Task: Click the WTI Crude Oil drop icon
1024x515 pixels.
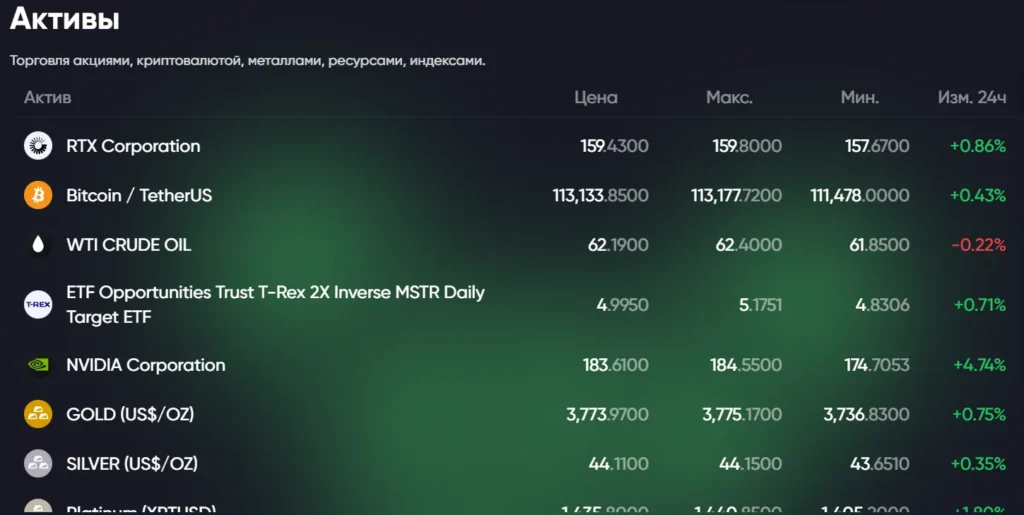Action: pos(38,244)
